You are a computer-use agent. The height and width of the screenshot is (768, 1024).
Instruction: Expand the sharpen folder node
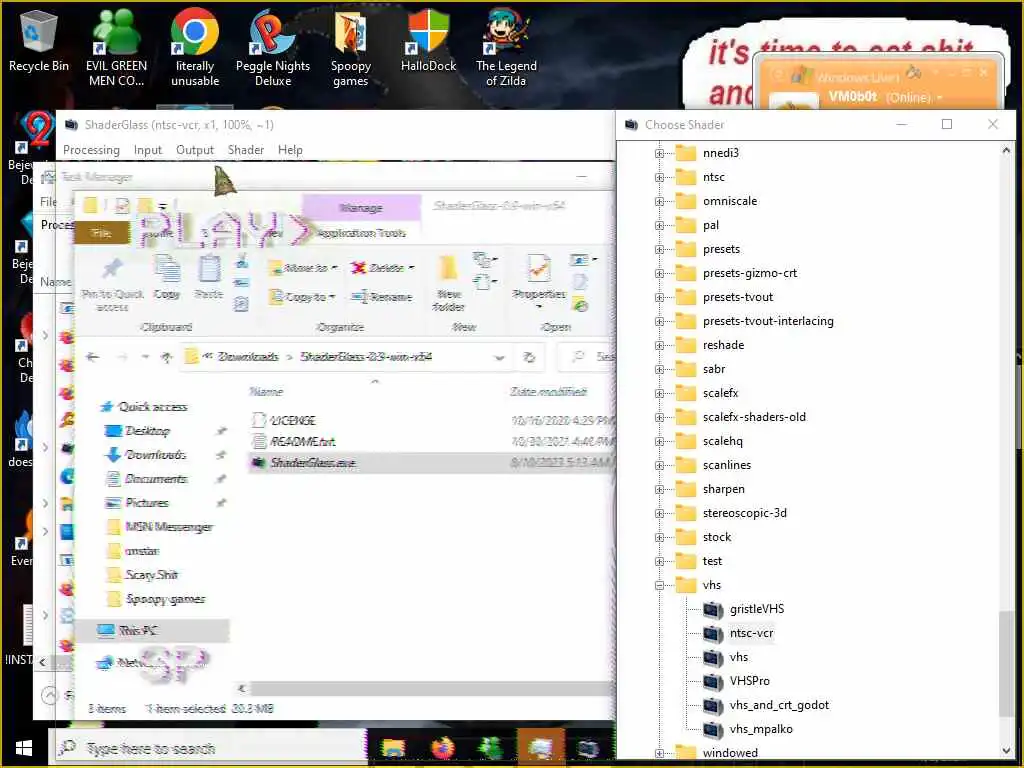pyautogui.click(x=659, y=490)
